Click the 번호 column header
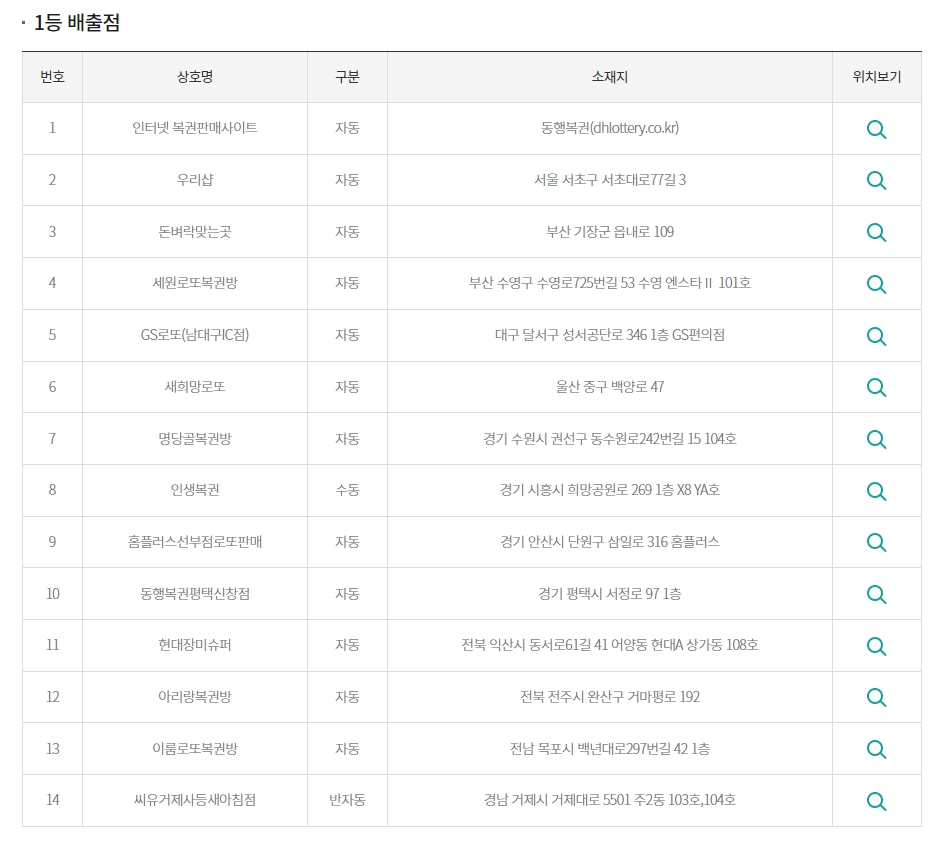The image size is (931, 844). [x=52, y=77]
